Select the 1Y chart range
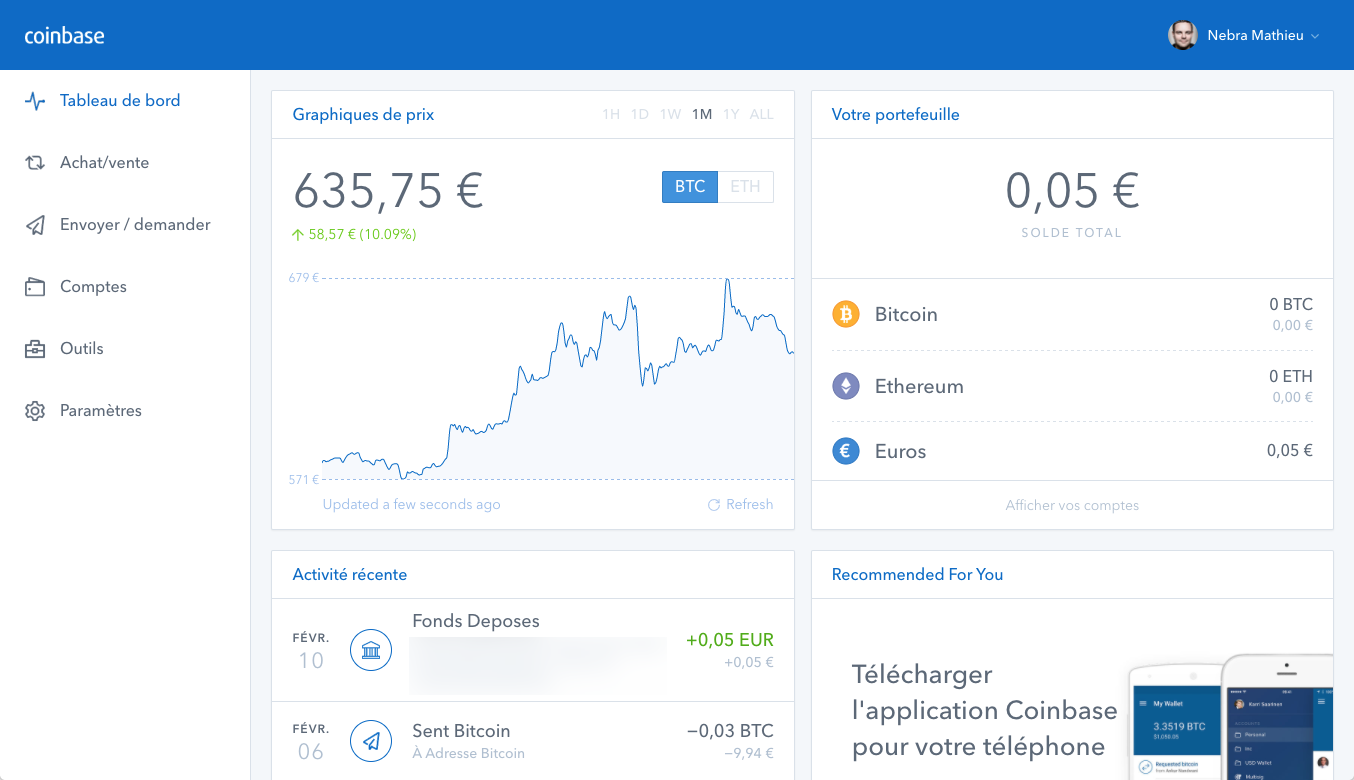The width and height of the screenshot is (1354, 780). click(731, 114)
